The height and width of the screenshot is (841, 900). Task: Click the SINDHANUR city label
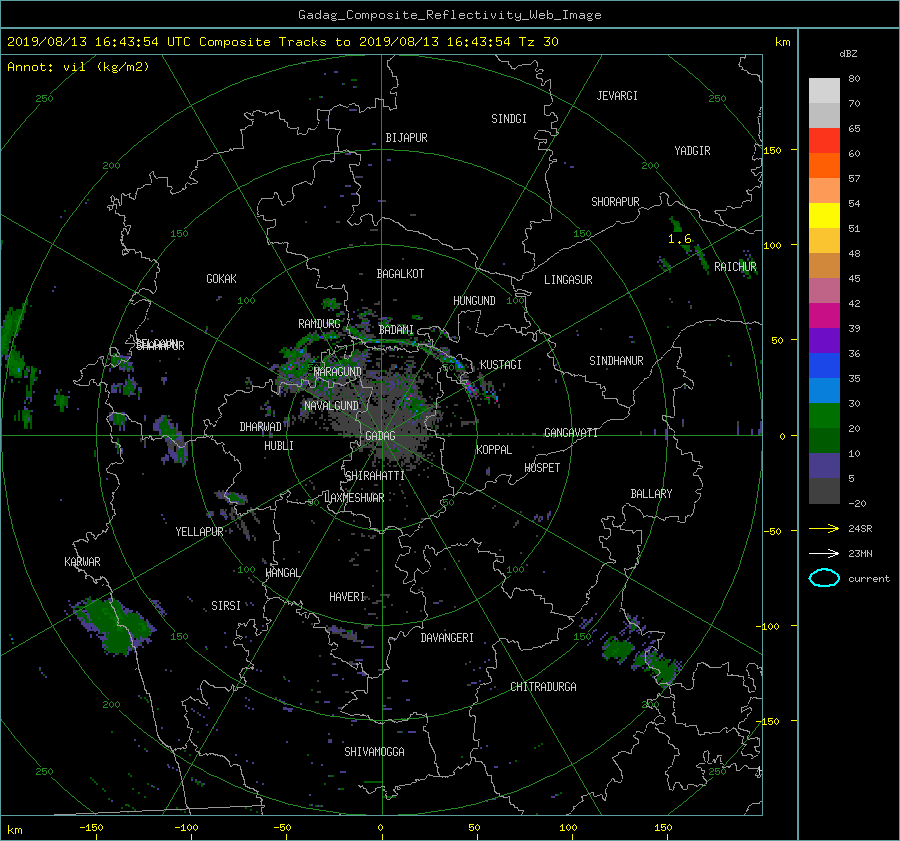click(x=616, y=361)
